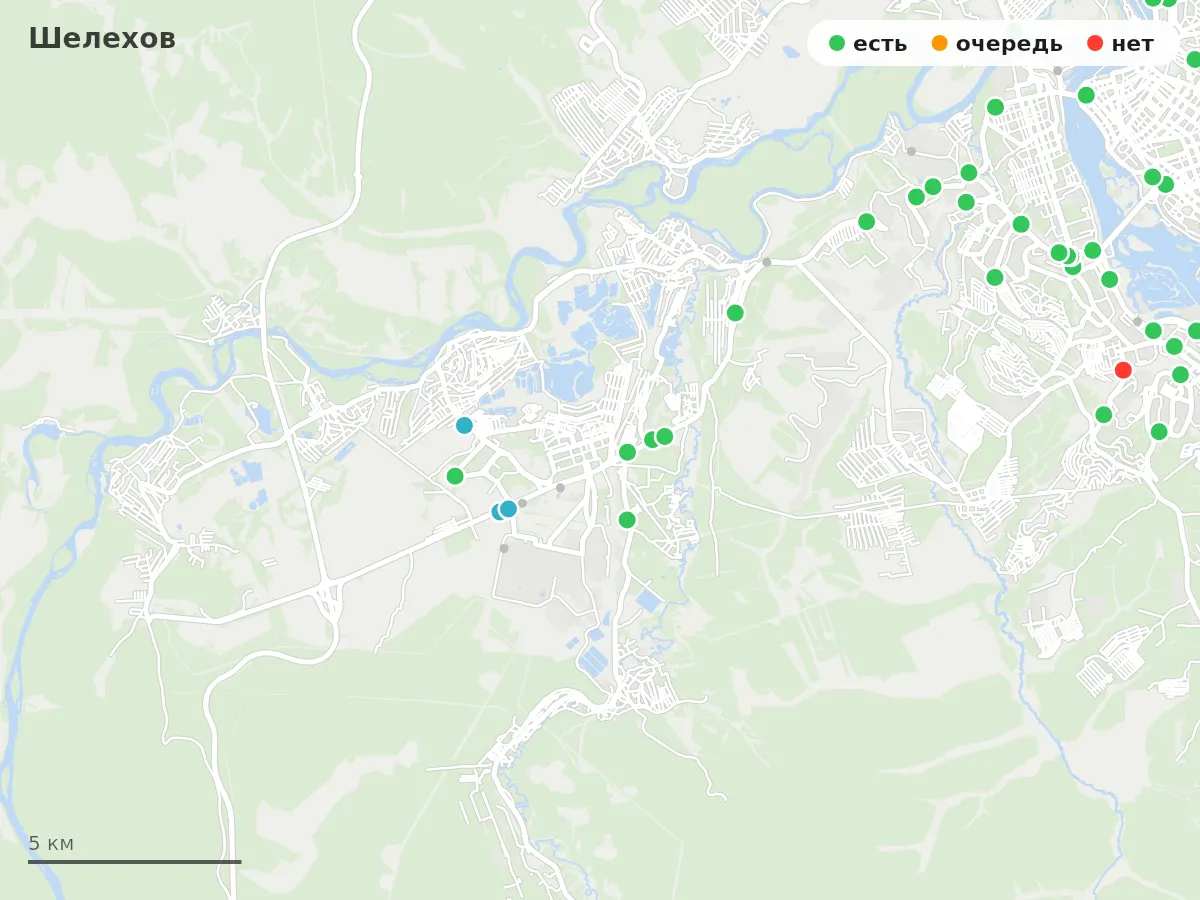Click the single red station marker on the map

pos(1123,370)
